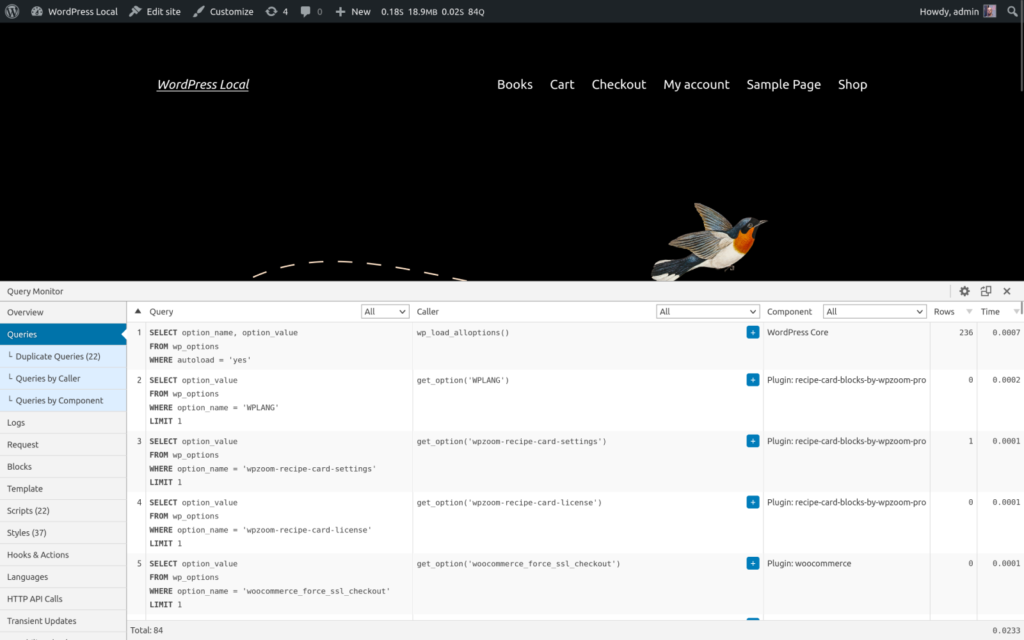This screenshot has width=1024, height=640.
Task: Open the Checkout page link
Action: click(x=618, y=85)
